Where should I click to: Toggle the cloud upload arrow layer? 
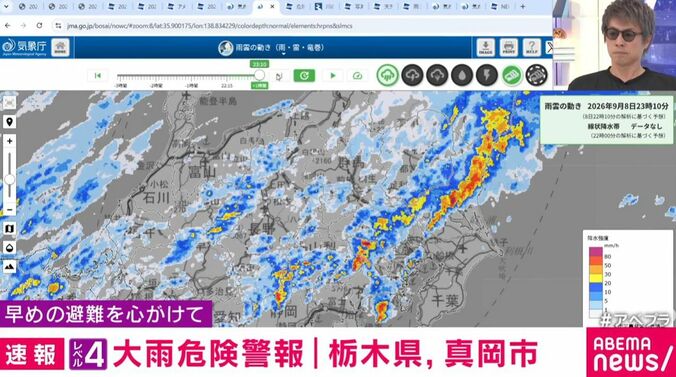[412, 75]
